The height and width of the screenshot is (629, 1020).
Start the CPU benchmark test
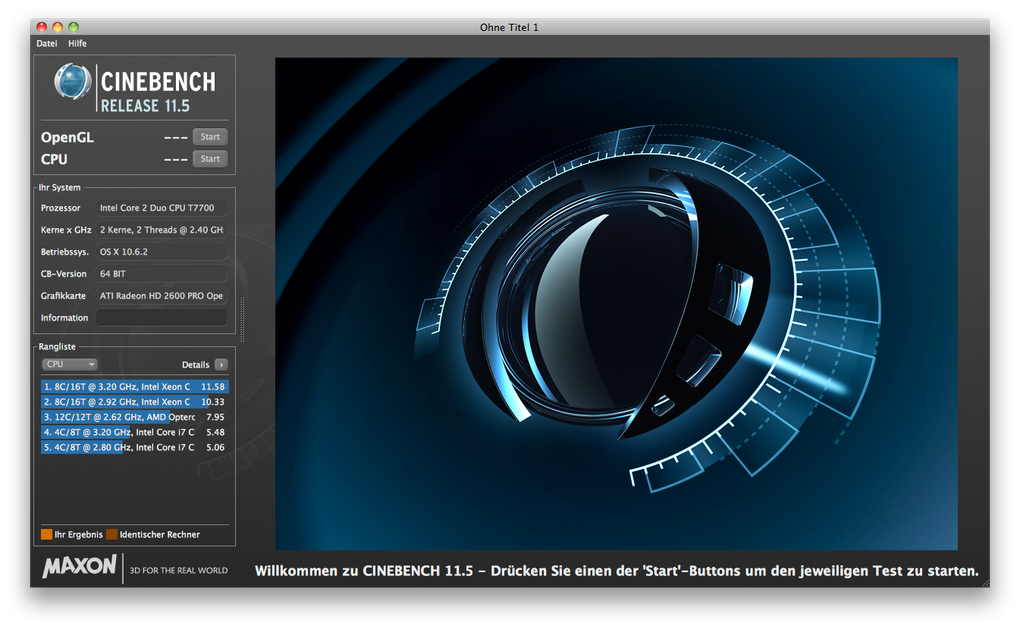tap(210, 159)
